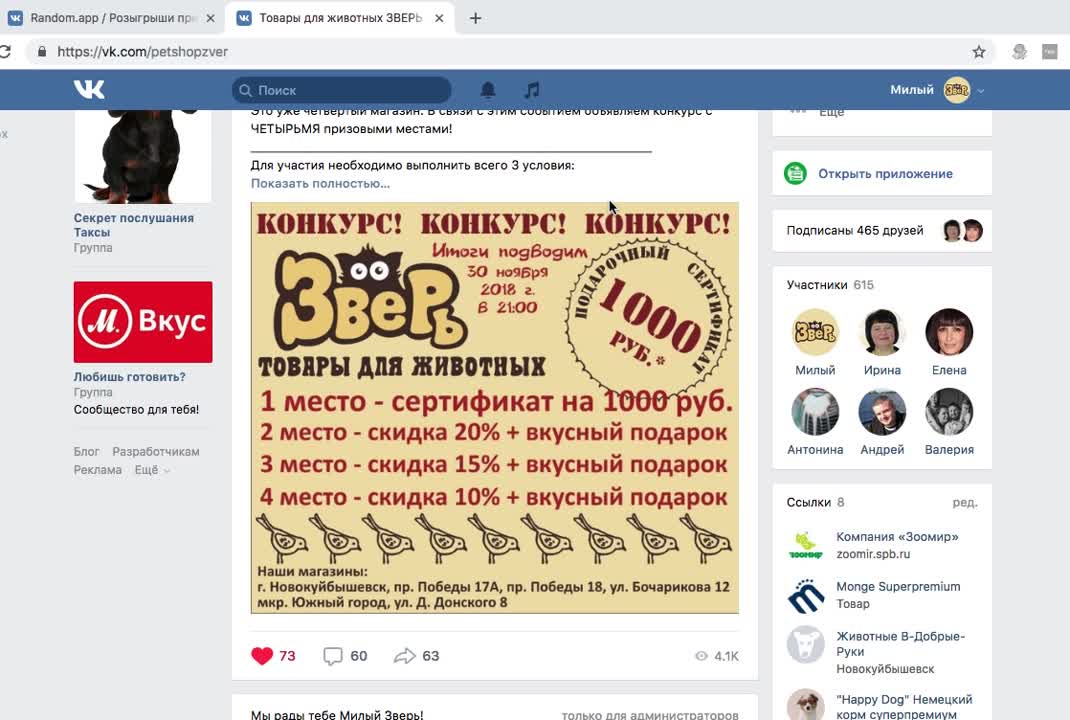Click the lock icon in the address bar
The height and width of the screenshot is (720, 1070).
[42, 52]
